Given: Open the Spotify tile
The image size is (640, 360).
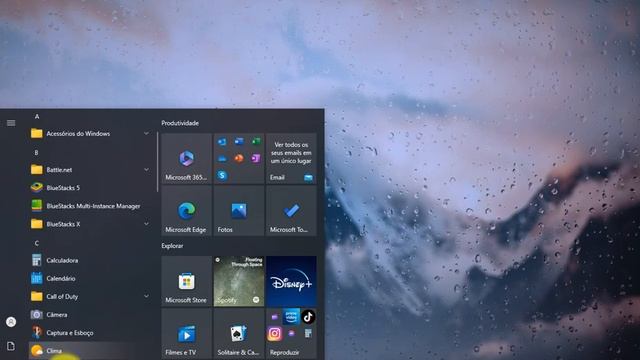Looking at the screenshot, I should pyautogui.click(x=239, y=281).
